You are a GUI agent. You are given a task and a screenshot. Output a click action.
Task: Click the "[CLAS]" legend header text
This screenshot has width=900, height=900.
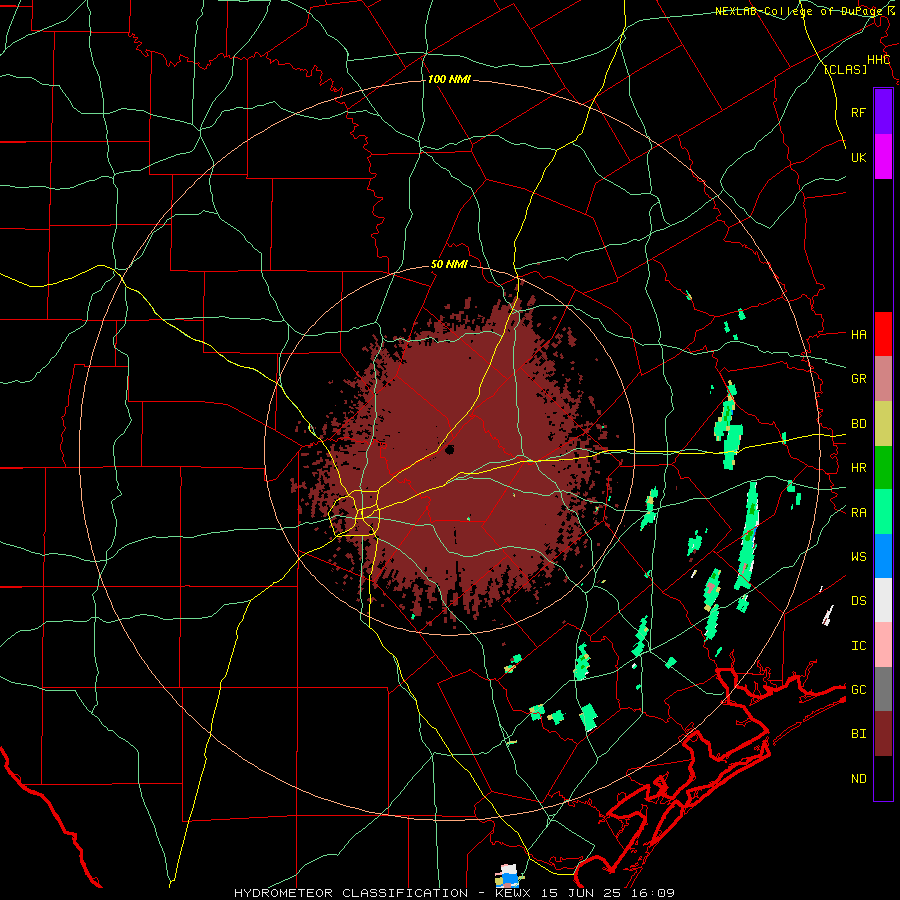(845, 69)
